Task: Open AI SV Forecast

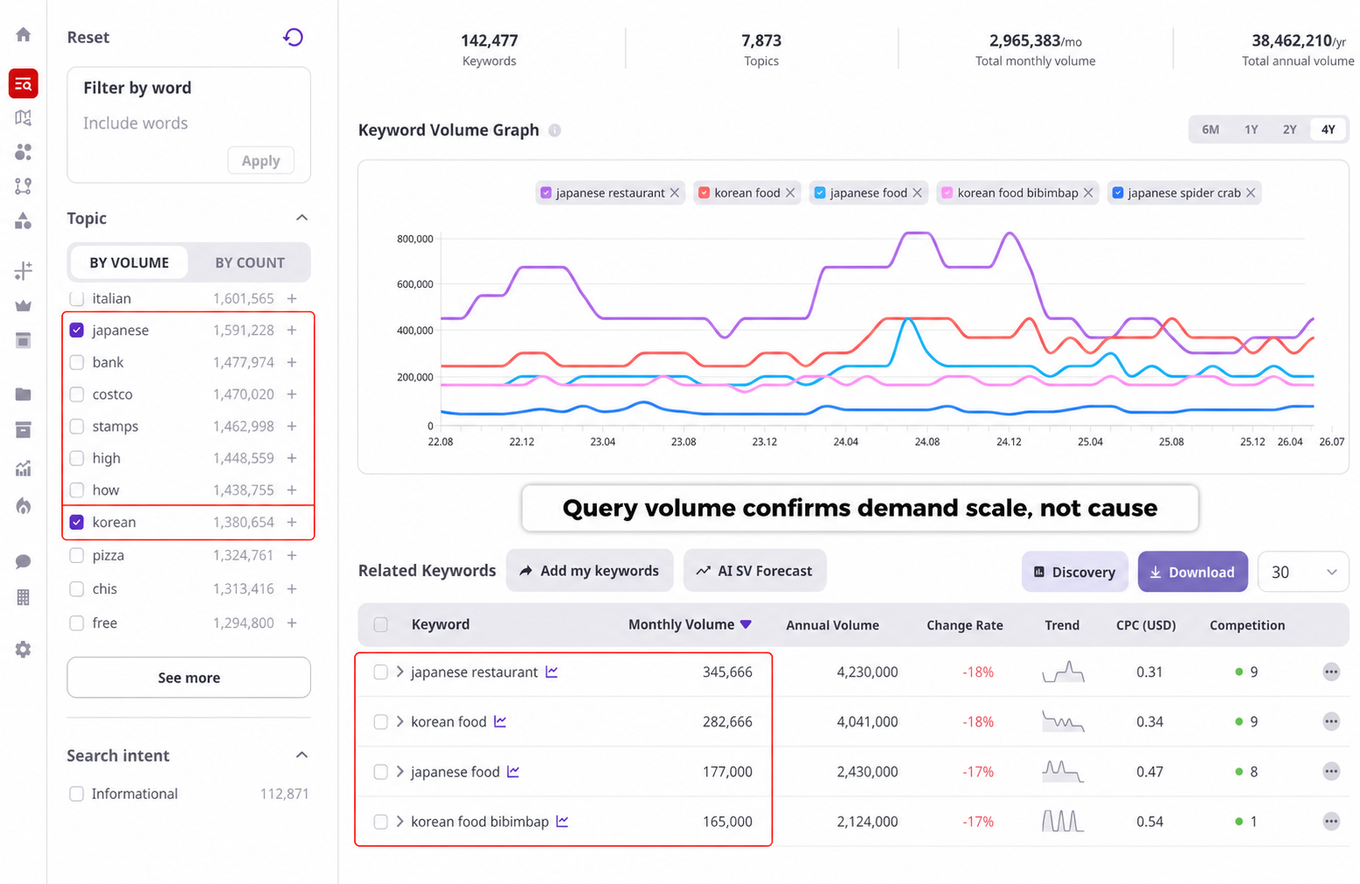Action: (755, 571)
